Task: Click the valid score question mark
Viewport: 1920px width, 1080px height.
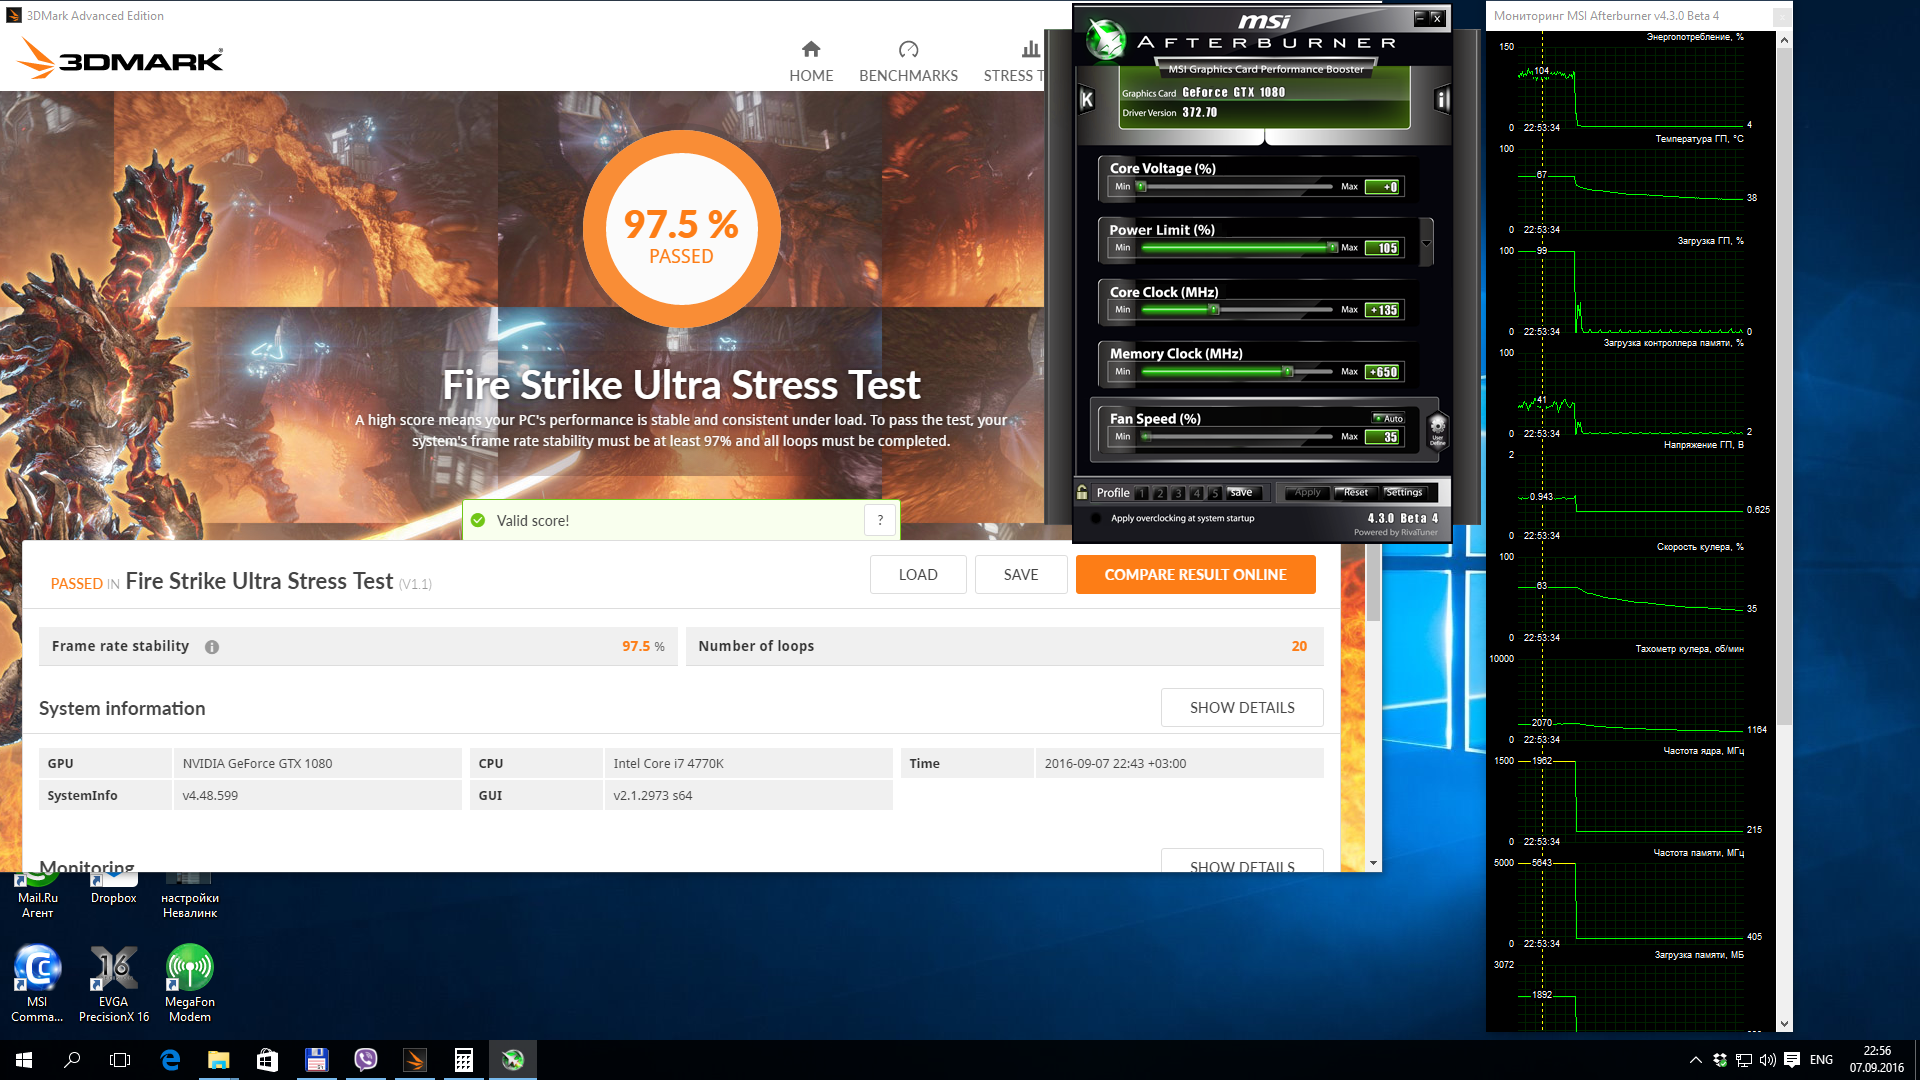Action: [x=880, y=520]
